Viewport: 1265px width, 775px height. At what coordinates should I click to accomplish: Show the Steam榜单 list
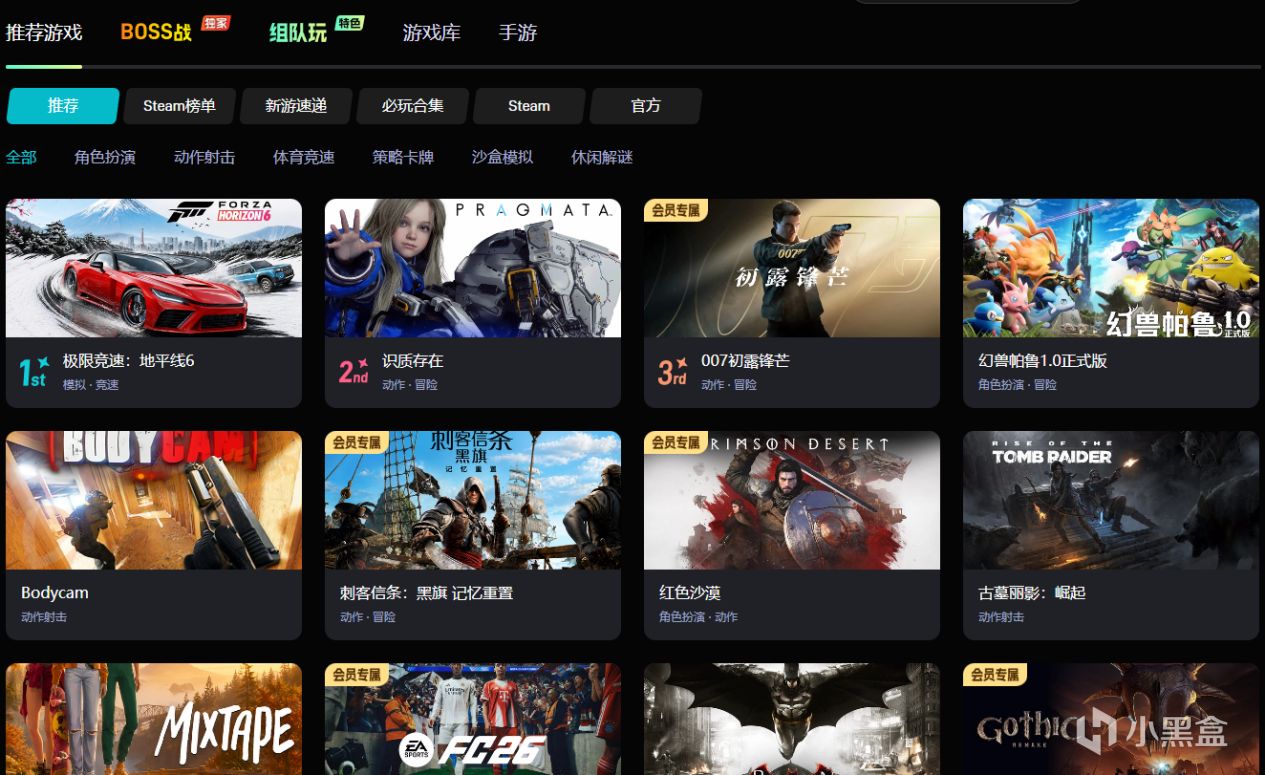tap(179, 106)
